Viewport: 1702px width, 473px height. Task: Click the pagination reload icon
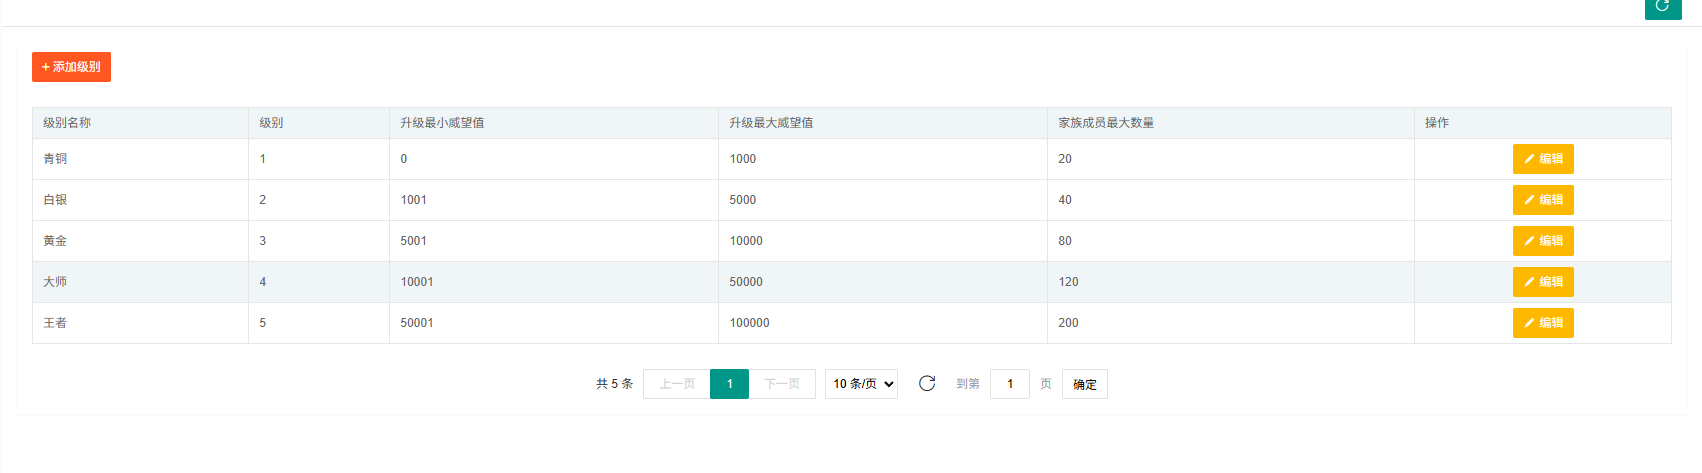(927, 384)
